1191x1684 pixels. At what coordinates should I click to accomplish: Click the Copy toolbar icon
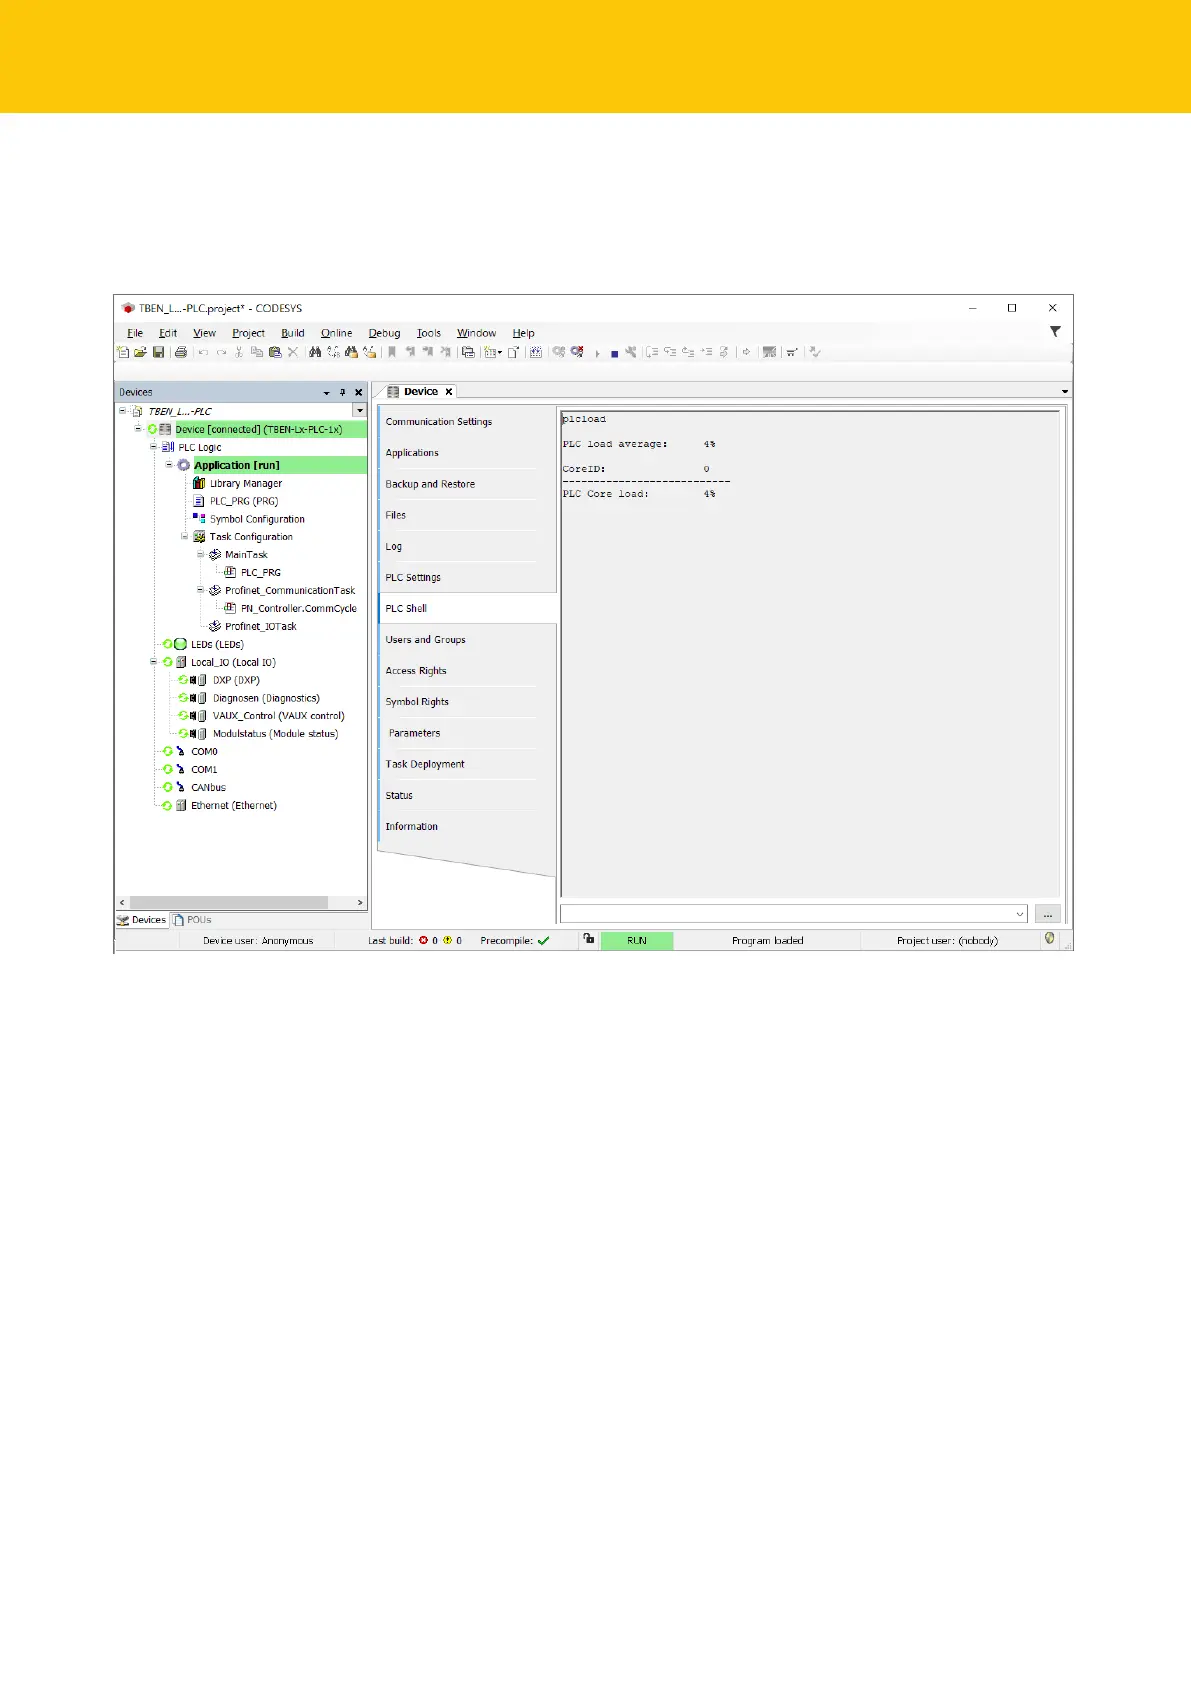(x=257, y=352)
